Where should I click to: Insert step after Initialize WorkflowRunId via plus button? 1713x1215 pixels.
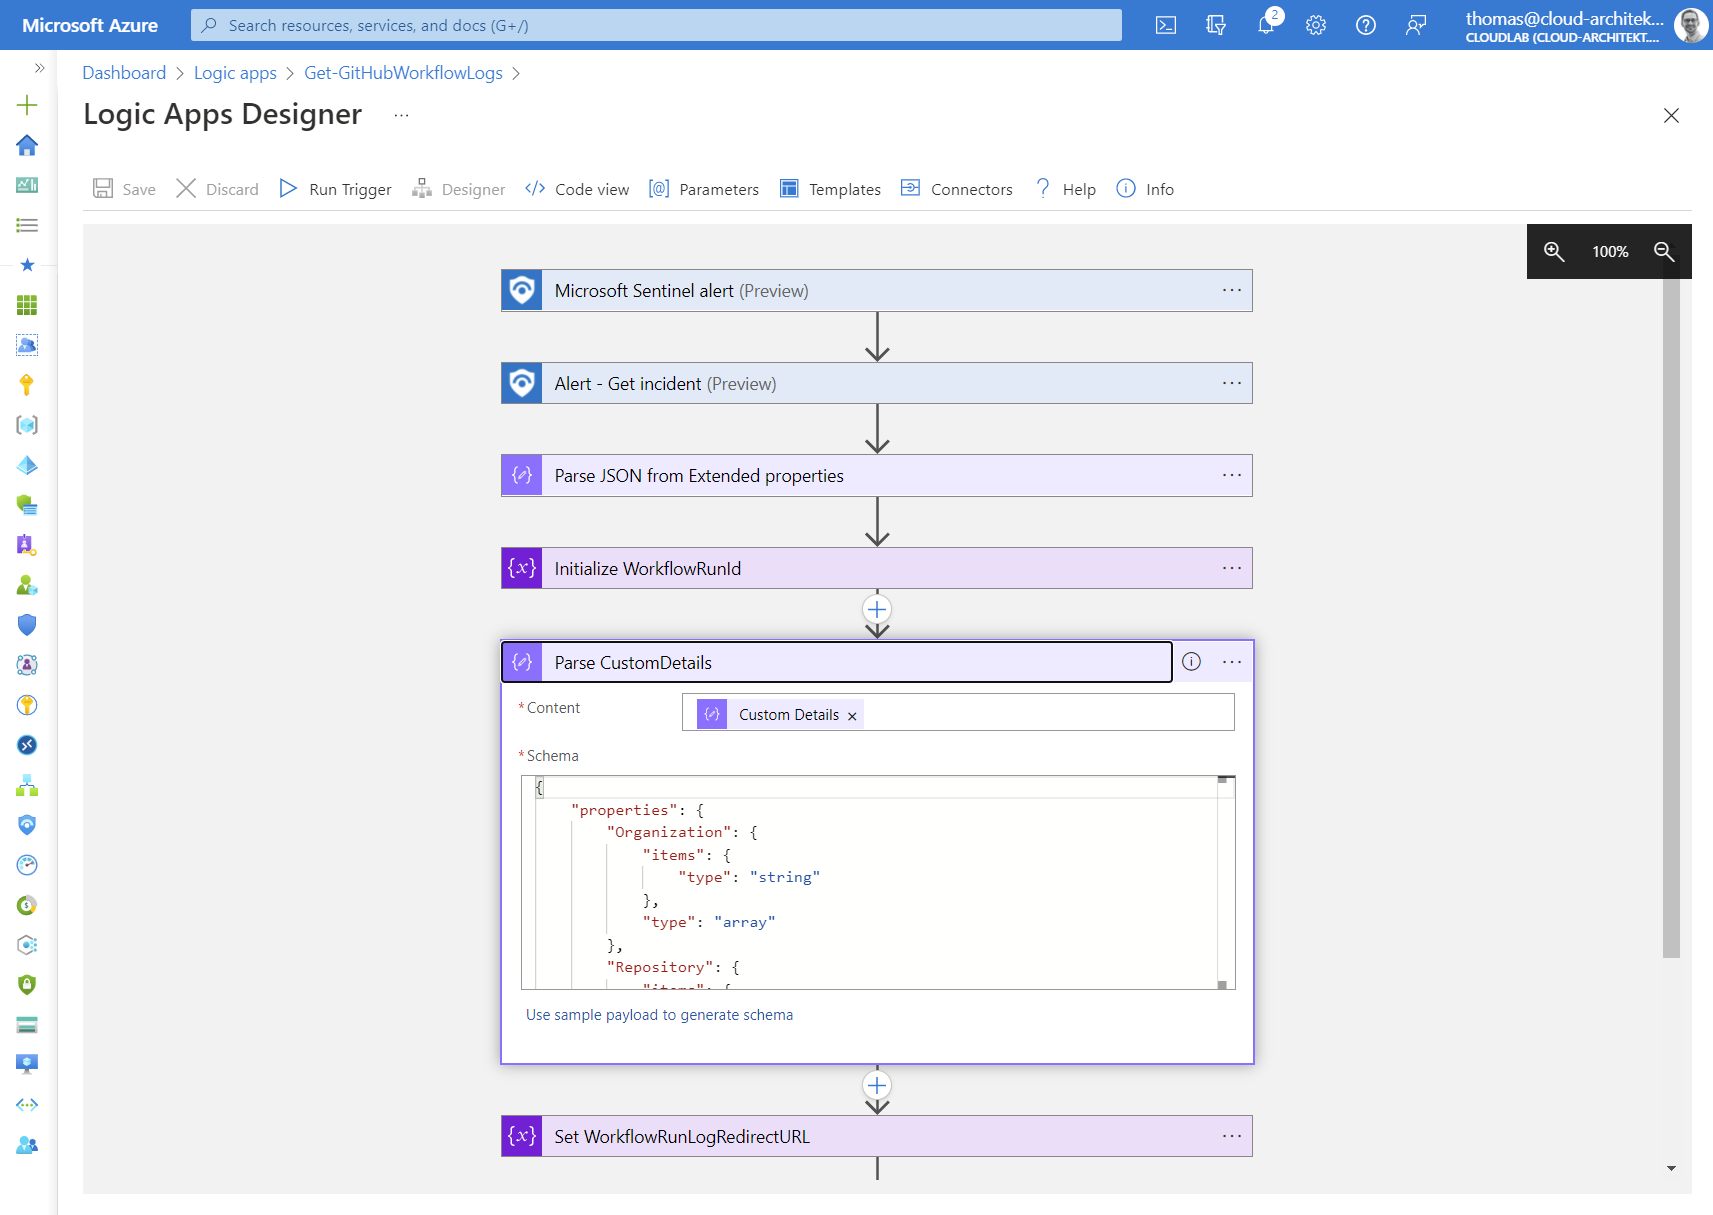point(877,609)
